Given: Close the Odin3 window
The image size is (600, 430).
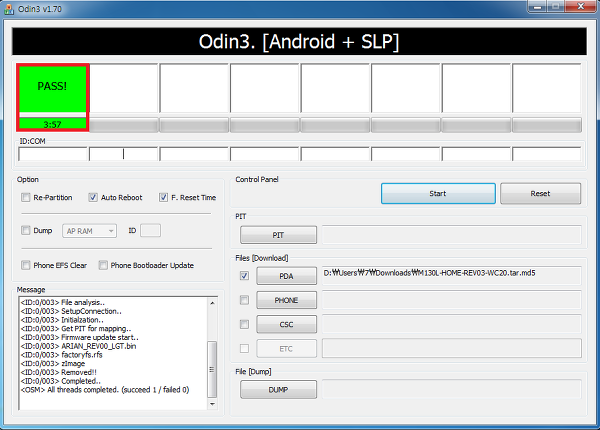Looking at the screenshot, I should pos(581,7).
